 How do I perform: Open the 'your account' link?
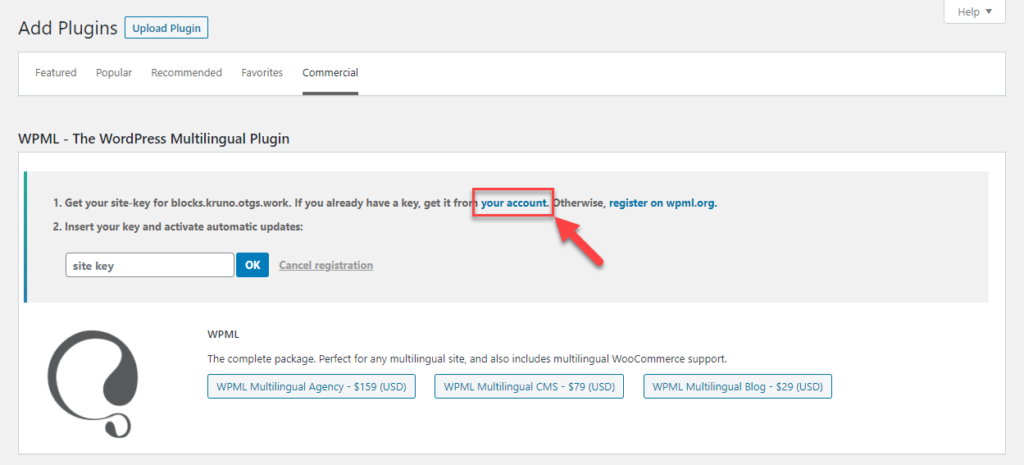(x=514, y=203)
